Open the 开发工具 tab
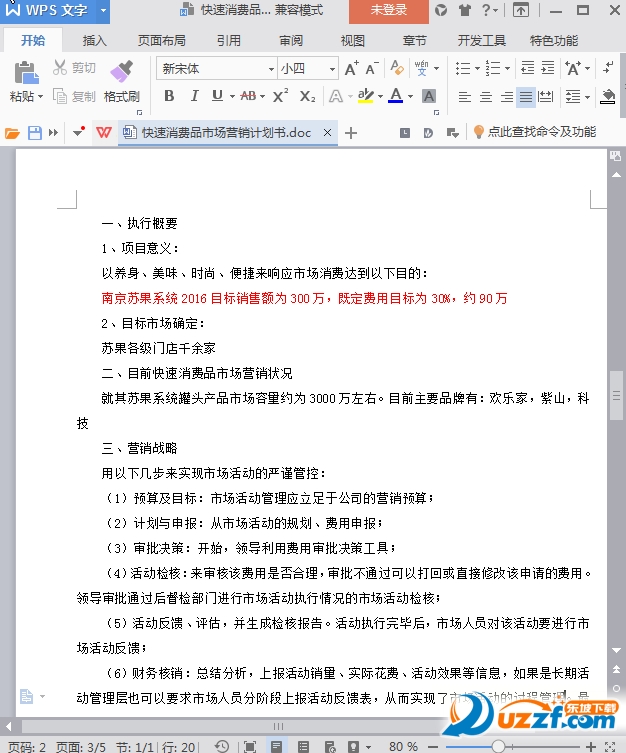Image resolution: width=626 pixels, height=753 pixels. (x=482, y=41)
